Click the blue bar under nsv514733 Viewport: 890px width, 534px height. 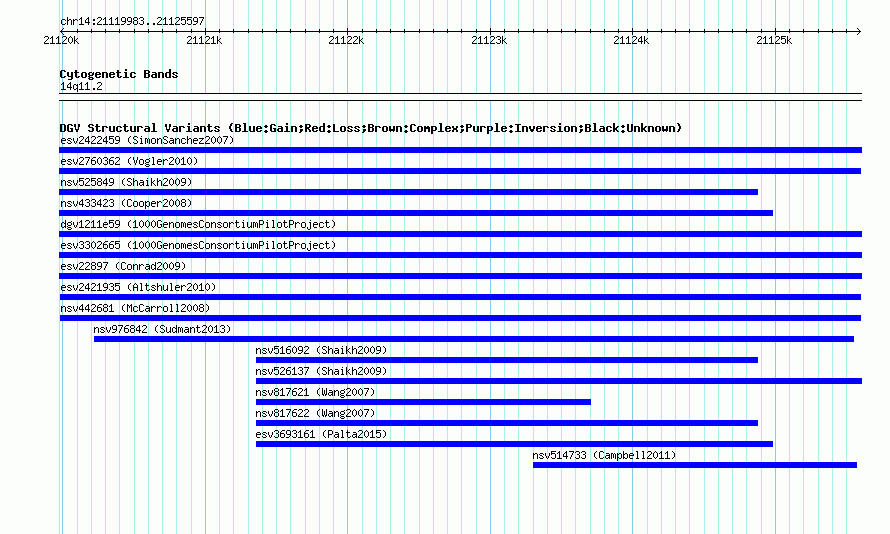click(695, 465)
